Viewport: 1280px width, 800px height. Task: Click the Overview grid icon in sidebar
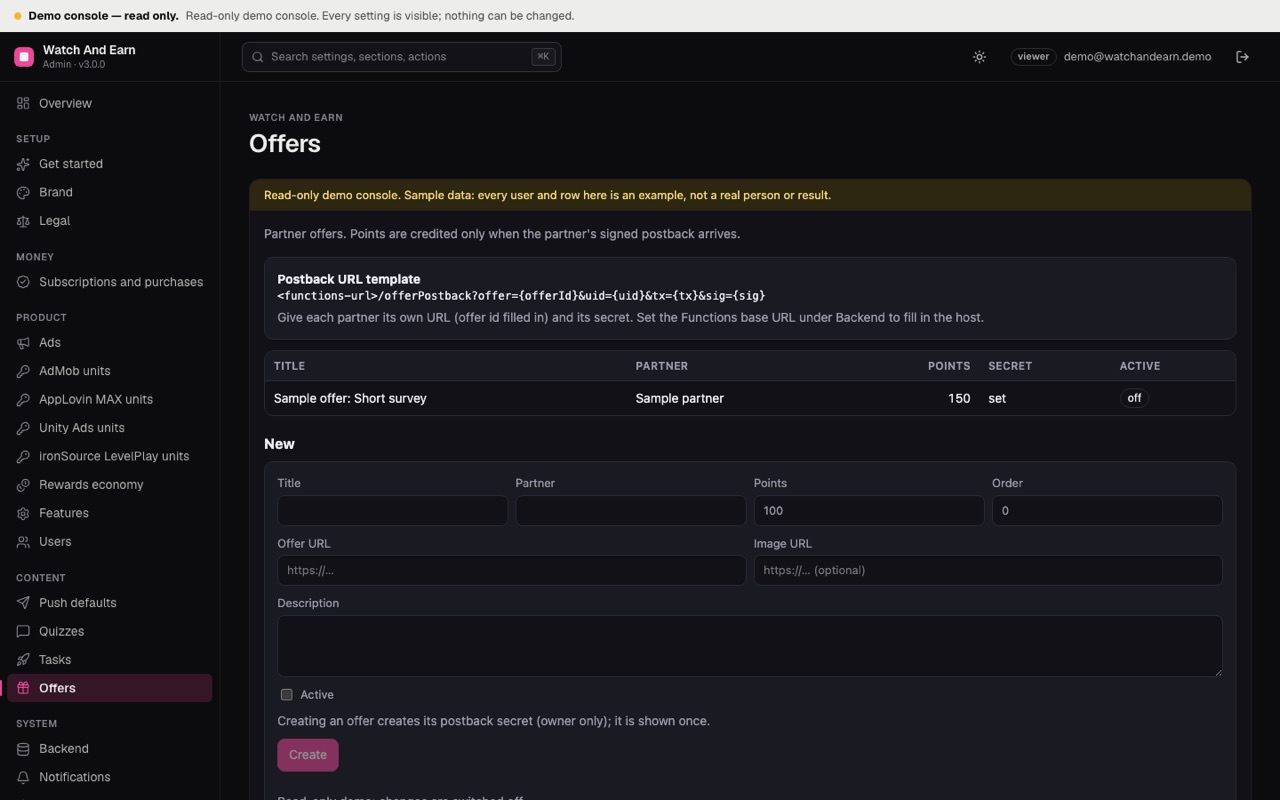[x=23, y=103]
